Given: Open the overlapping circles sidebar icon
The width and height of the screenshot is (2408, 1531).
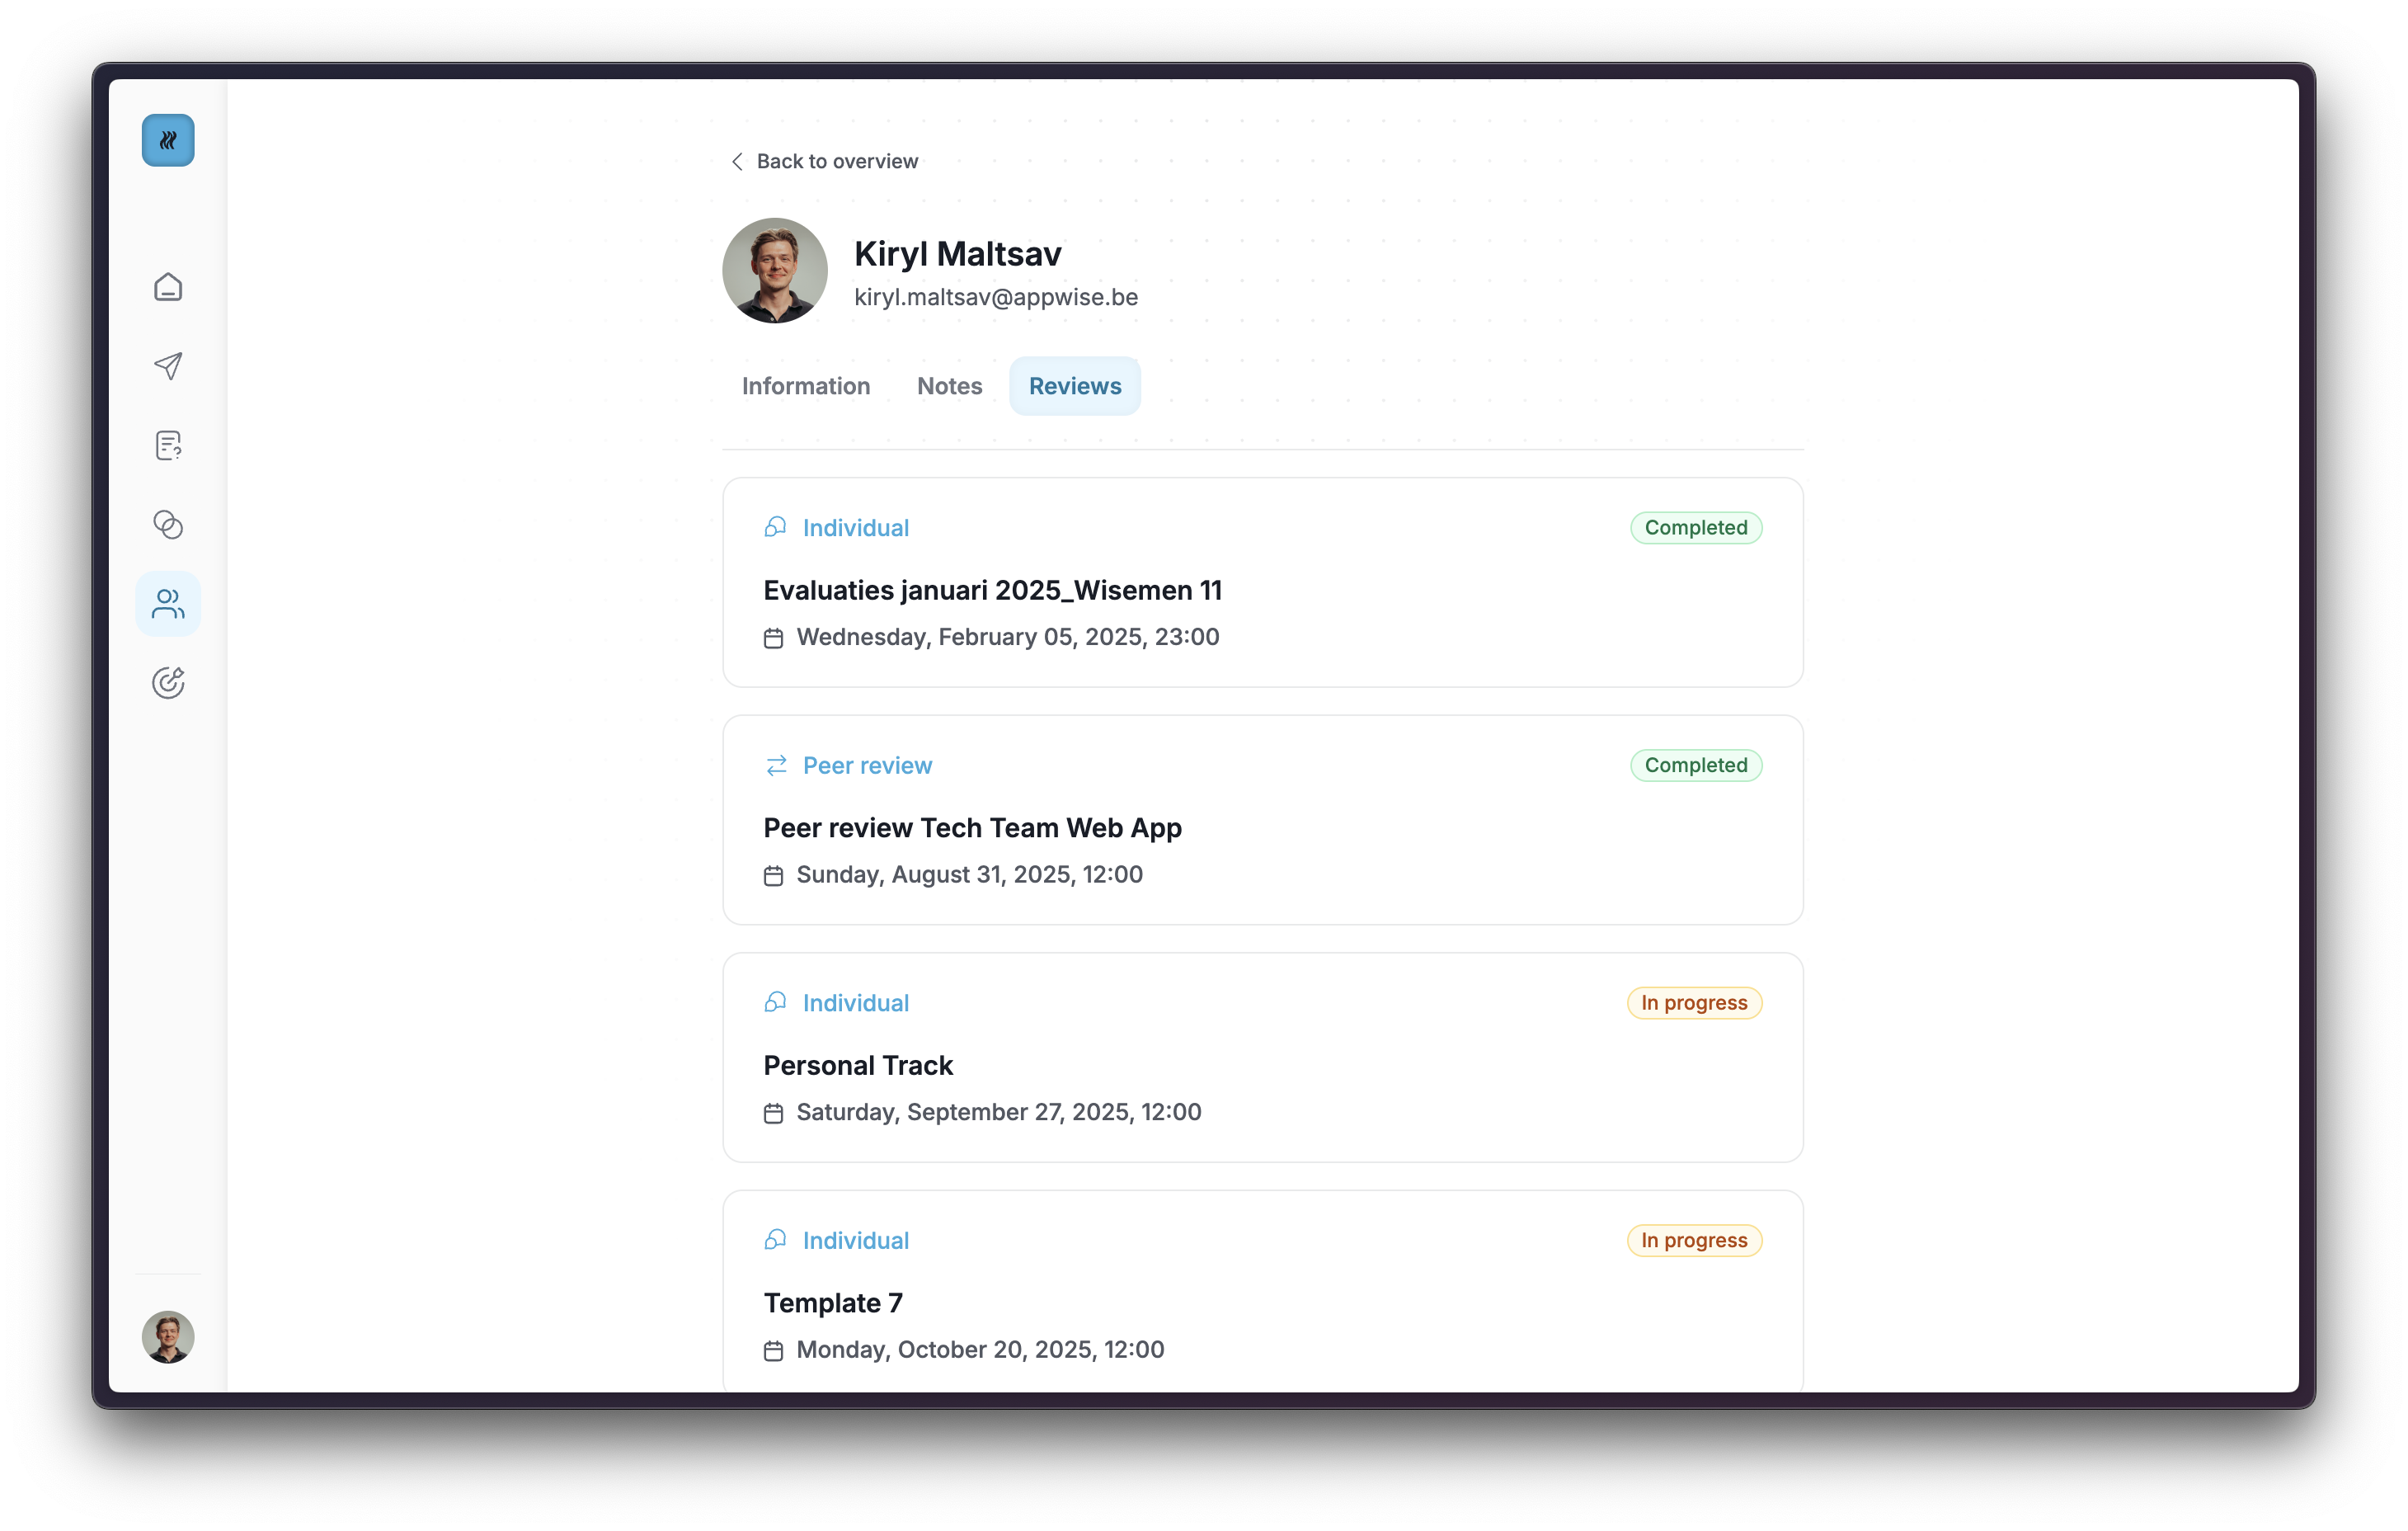Looking at the screenshot, I should [x=168, y=524].
